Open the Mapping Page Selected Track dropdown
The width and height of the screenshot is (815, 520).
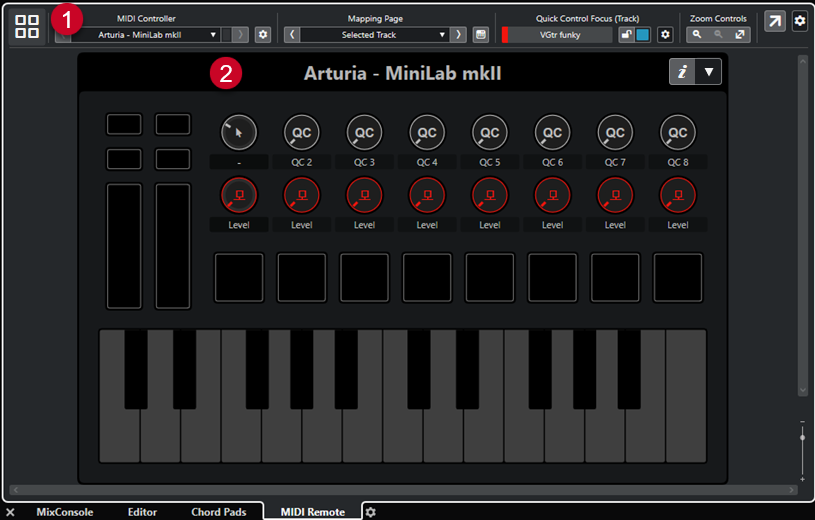point(375,35)
